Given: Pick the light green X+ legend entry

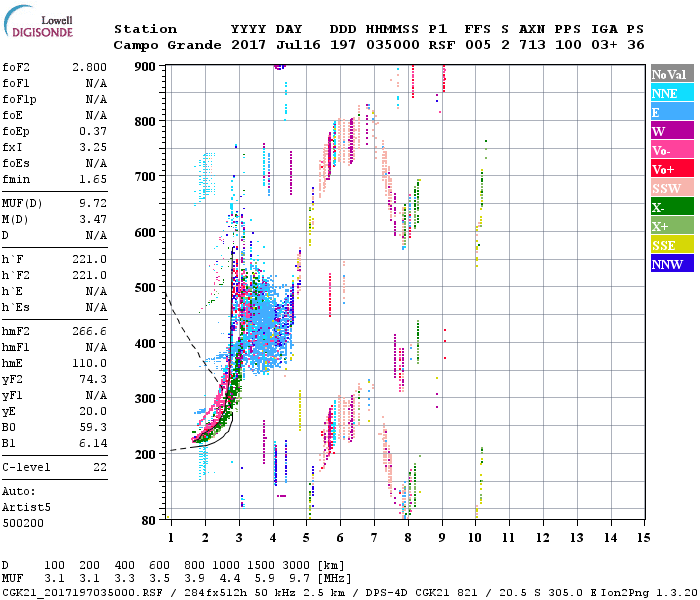Looking at the screenshot, I should 671,226.
